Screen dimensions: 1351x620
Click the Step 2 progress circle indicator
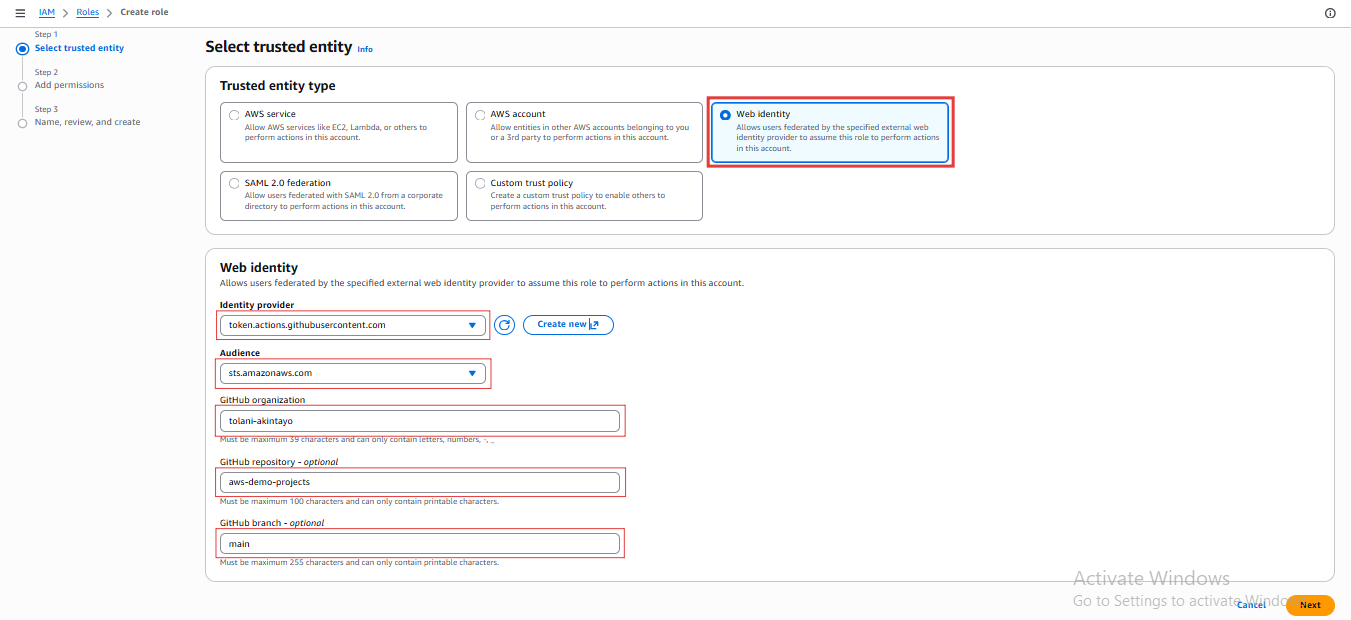tap(22, 85)
